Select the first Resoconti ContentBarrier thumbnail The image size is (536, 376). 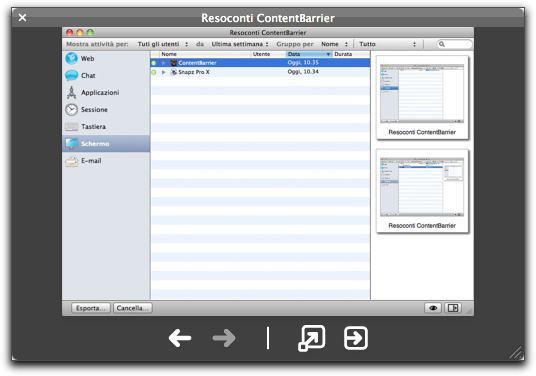422,98
